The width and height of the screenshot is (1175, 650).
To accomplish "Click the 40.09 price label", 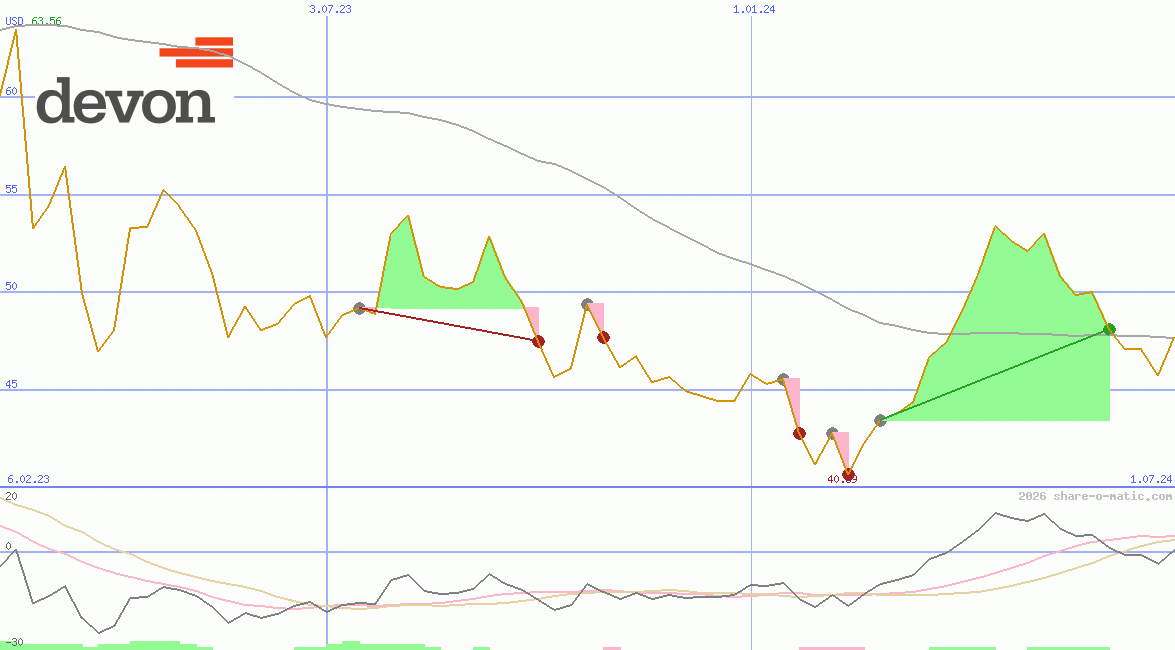I will (x=843, y=478).
